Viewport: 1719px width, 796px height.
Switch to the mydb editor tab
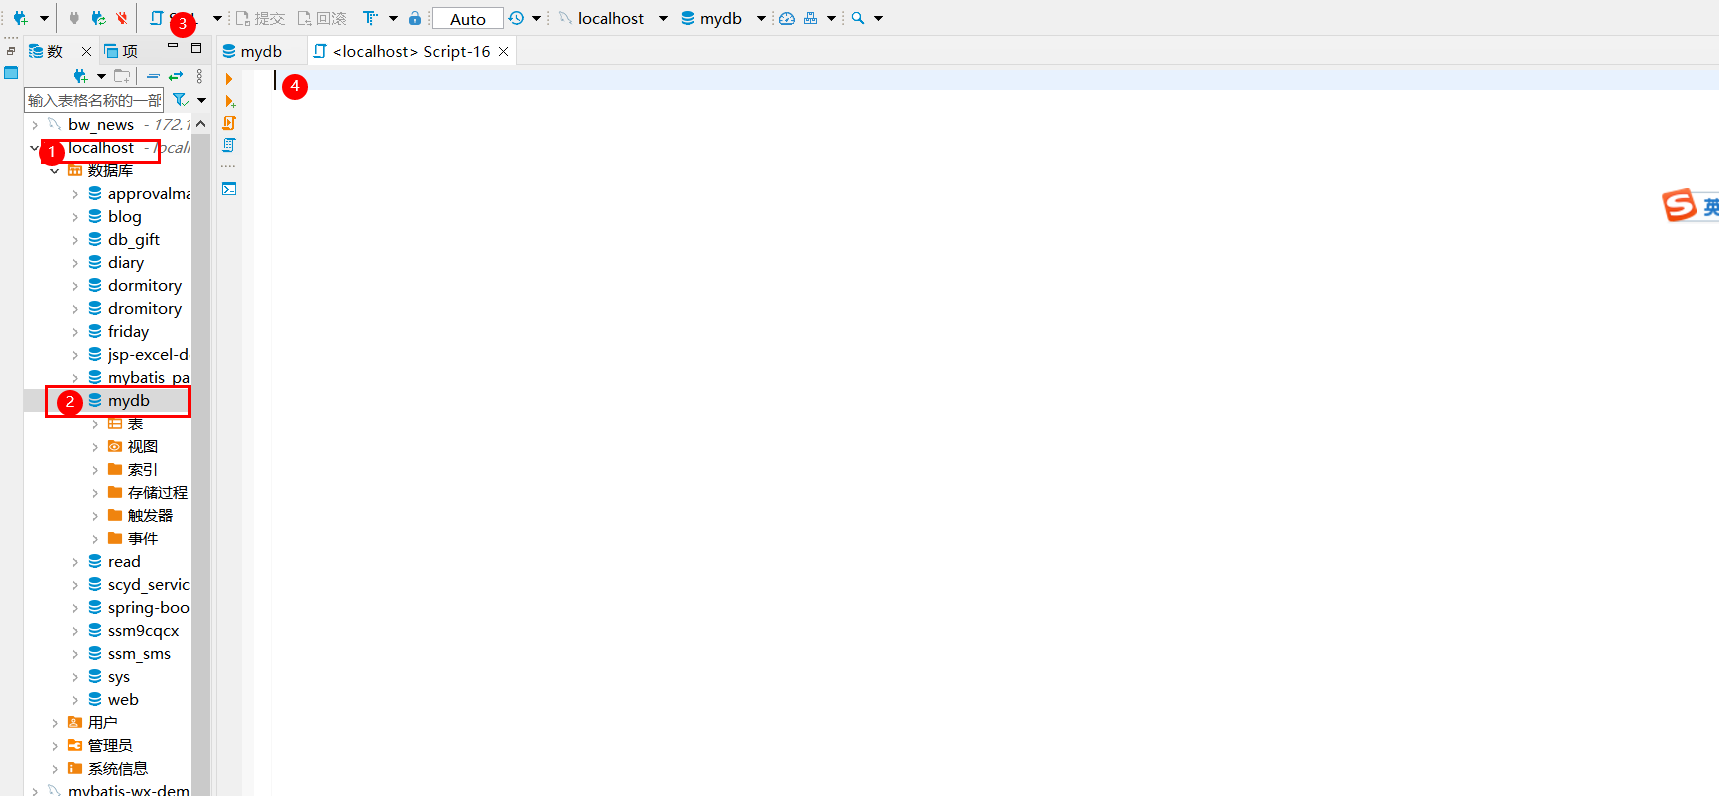point(252,51)
